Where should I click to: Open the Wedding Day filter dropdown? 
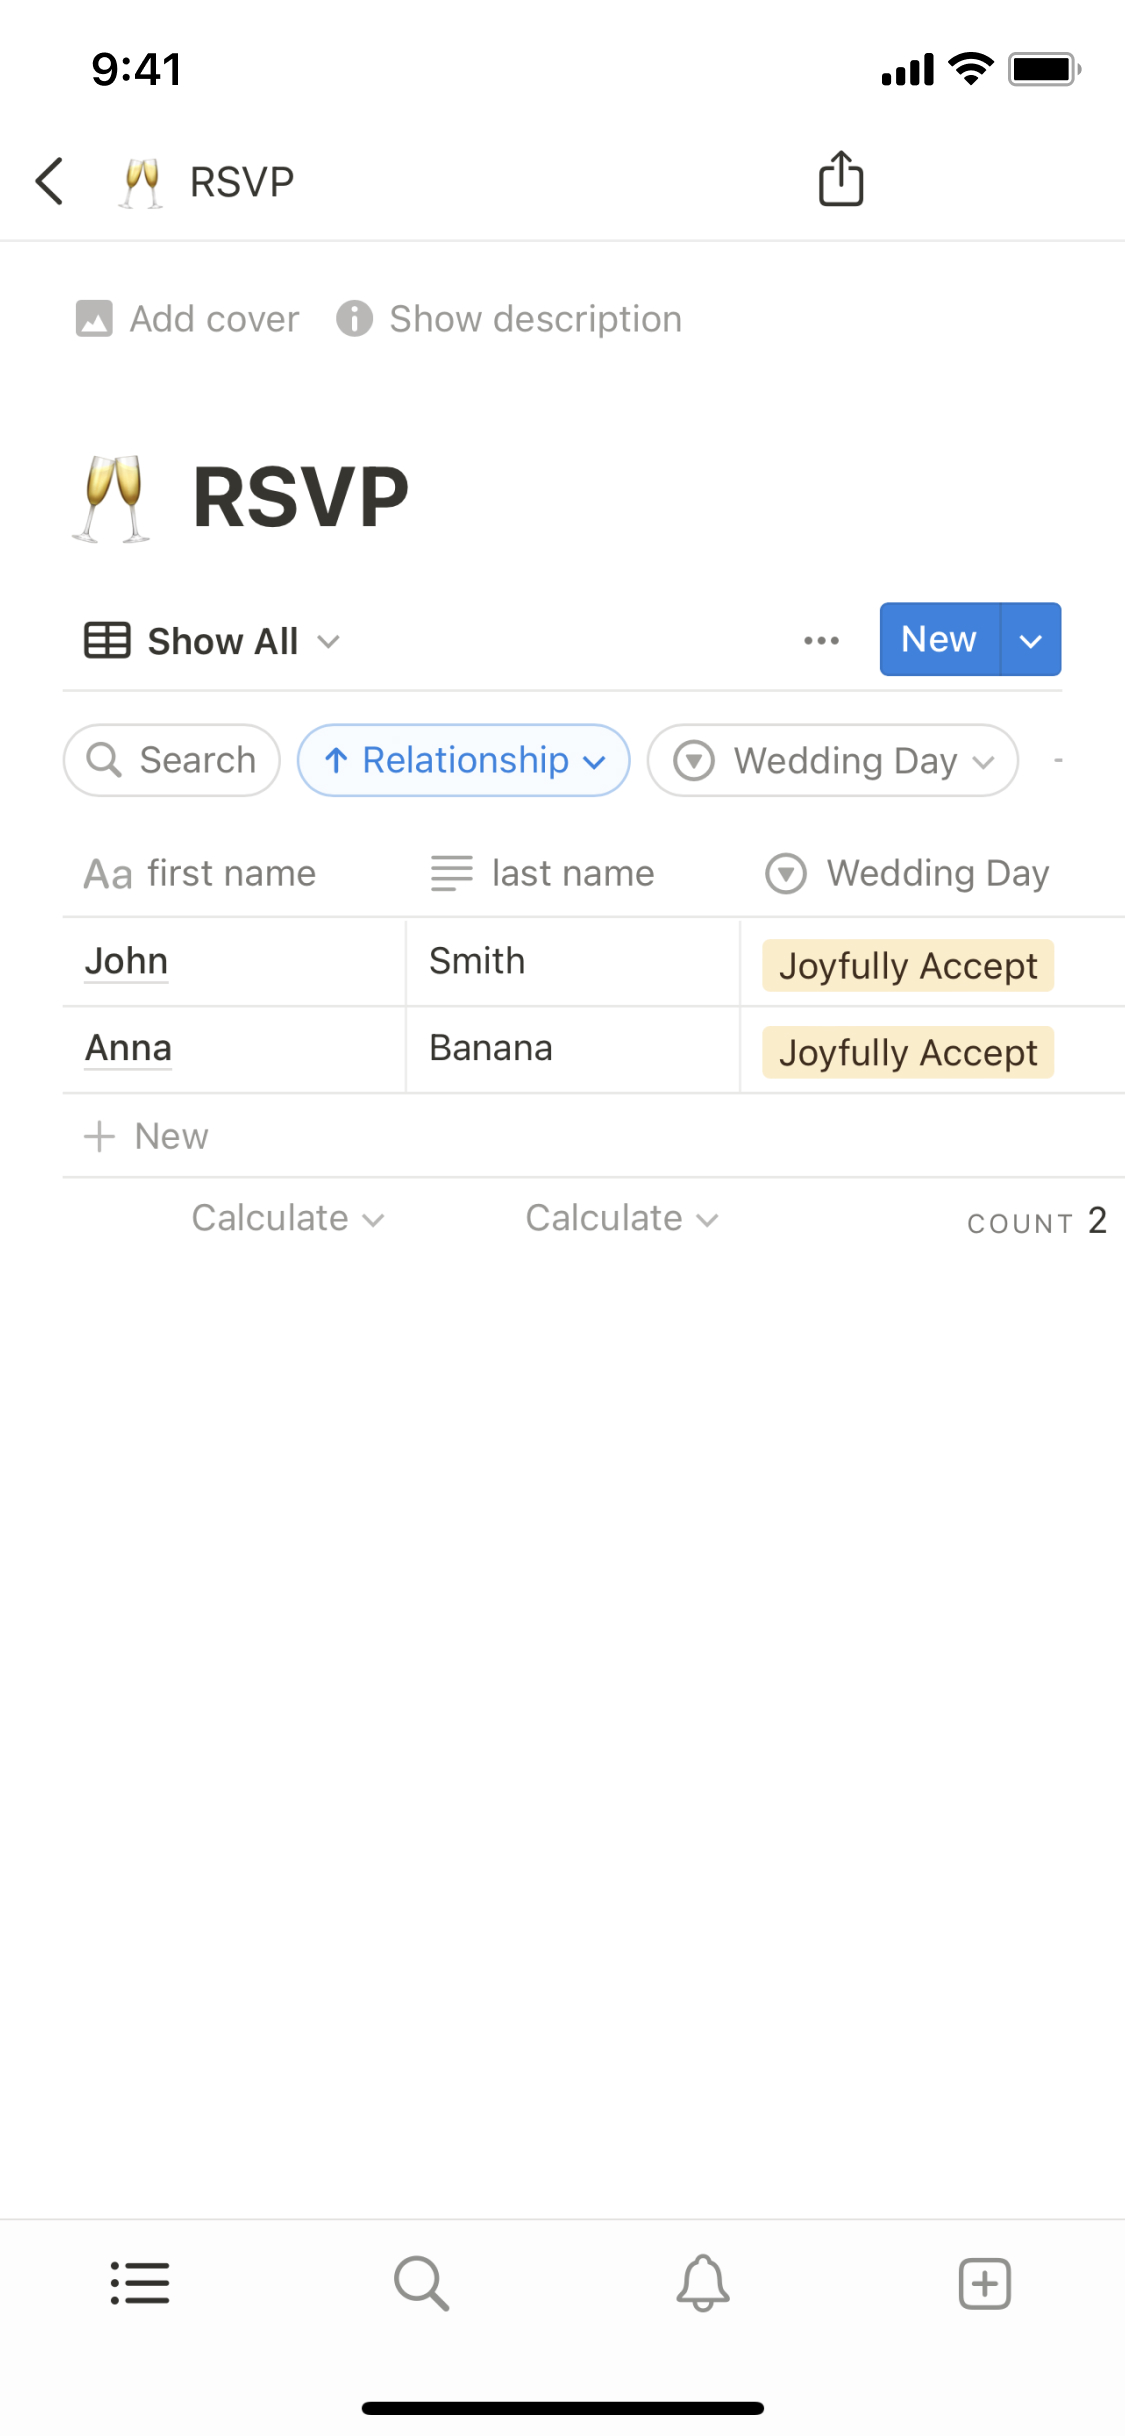point(833,761)
